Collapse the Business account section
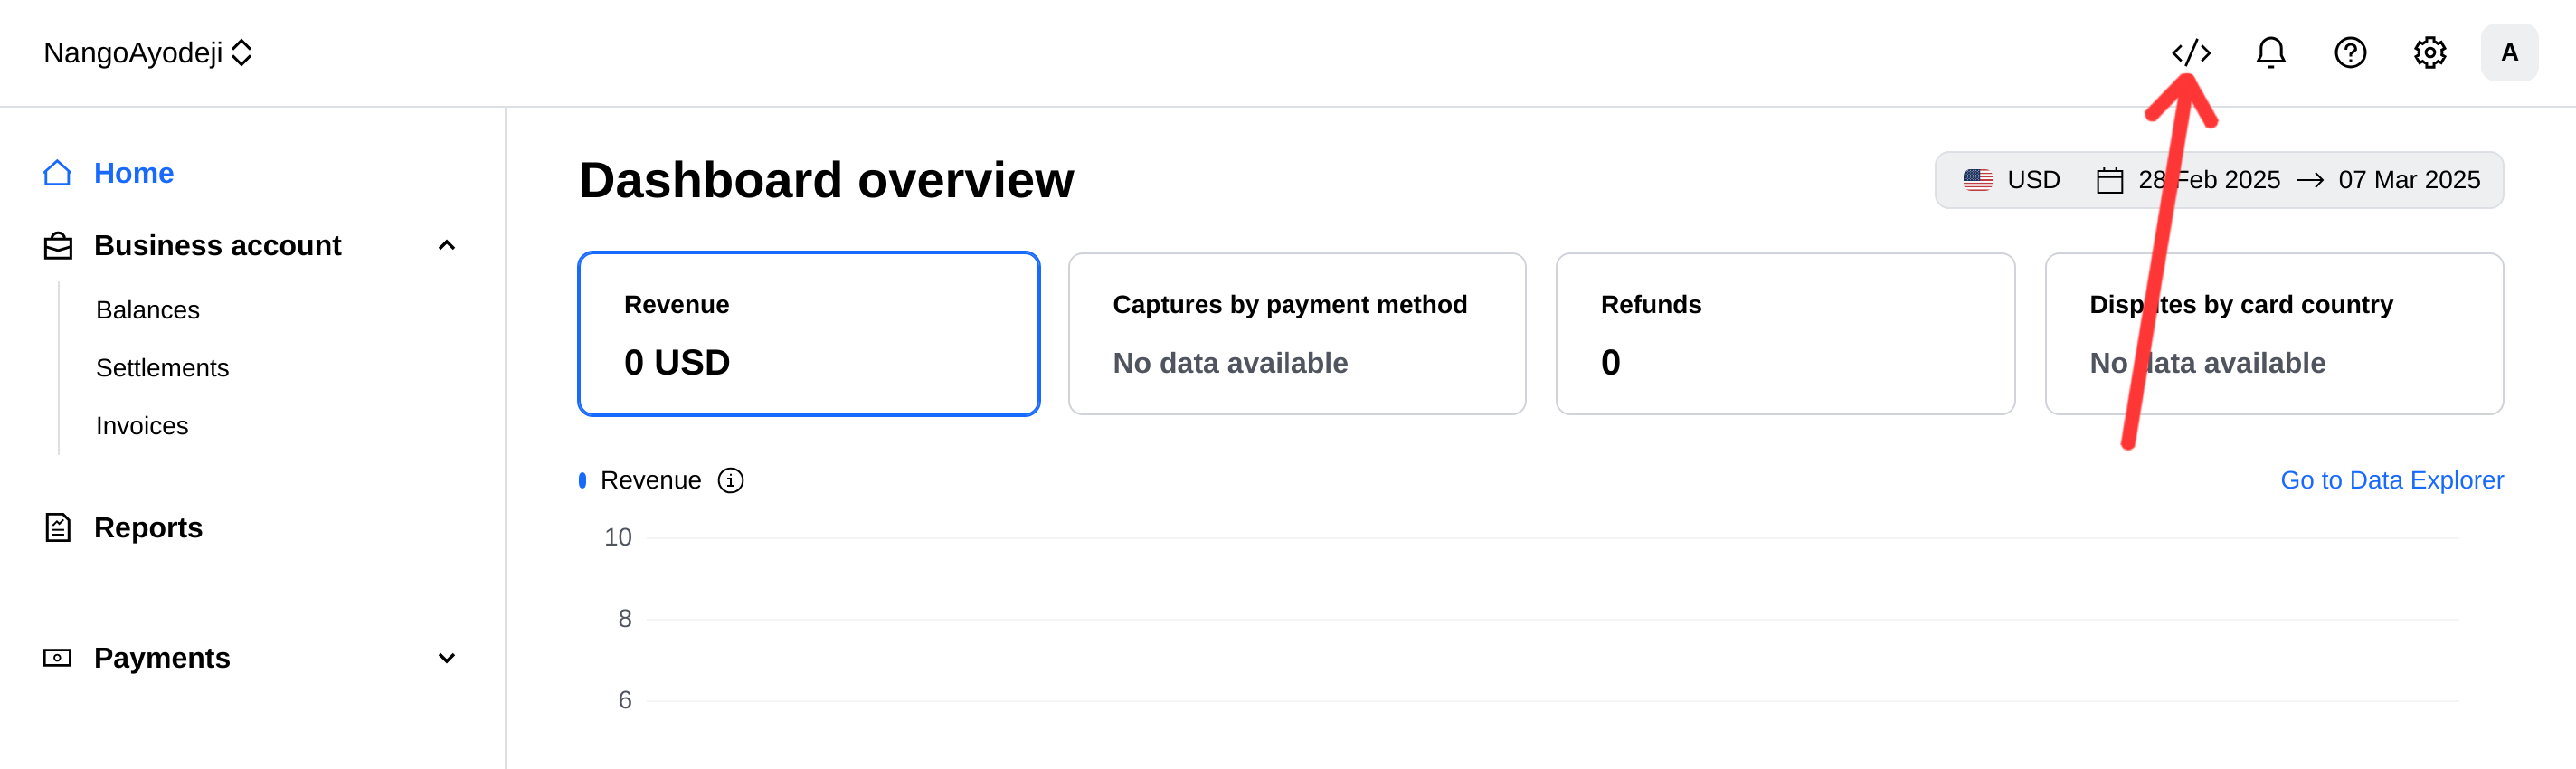Image resolution: width=2576 pixels, height=769 pixels. pos(447,245)
